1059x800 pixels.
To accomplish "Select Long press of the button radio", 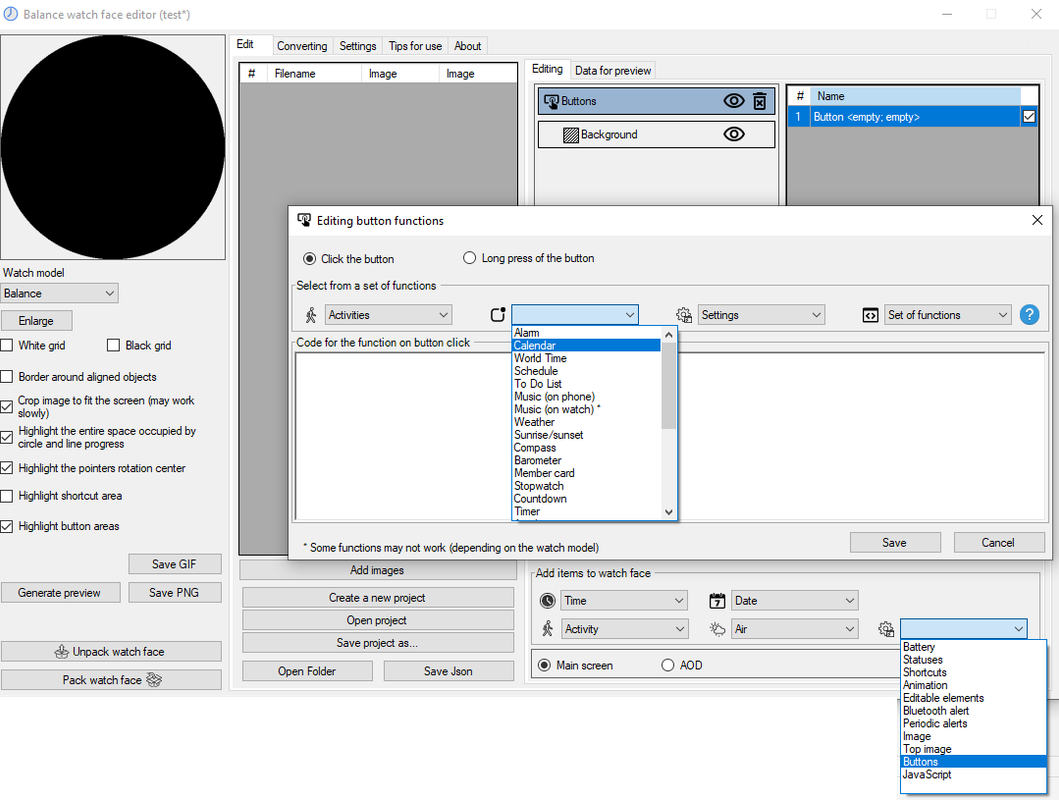I will pos(469,258).
